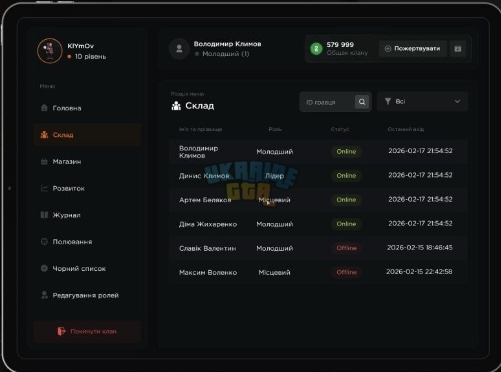Image resolution: width=501 pixels, height=372 pixels.
Task: Click the chevron on the Всі filter
Action: [457, 101]
